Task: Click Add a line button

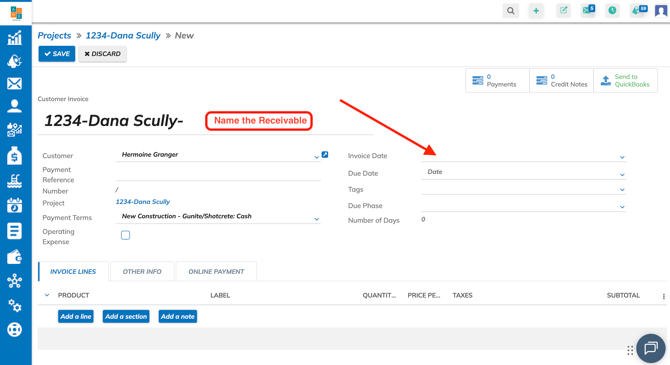Action: click(76, 317)
